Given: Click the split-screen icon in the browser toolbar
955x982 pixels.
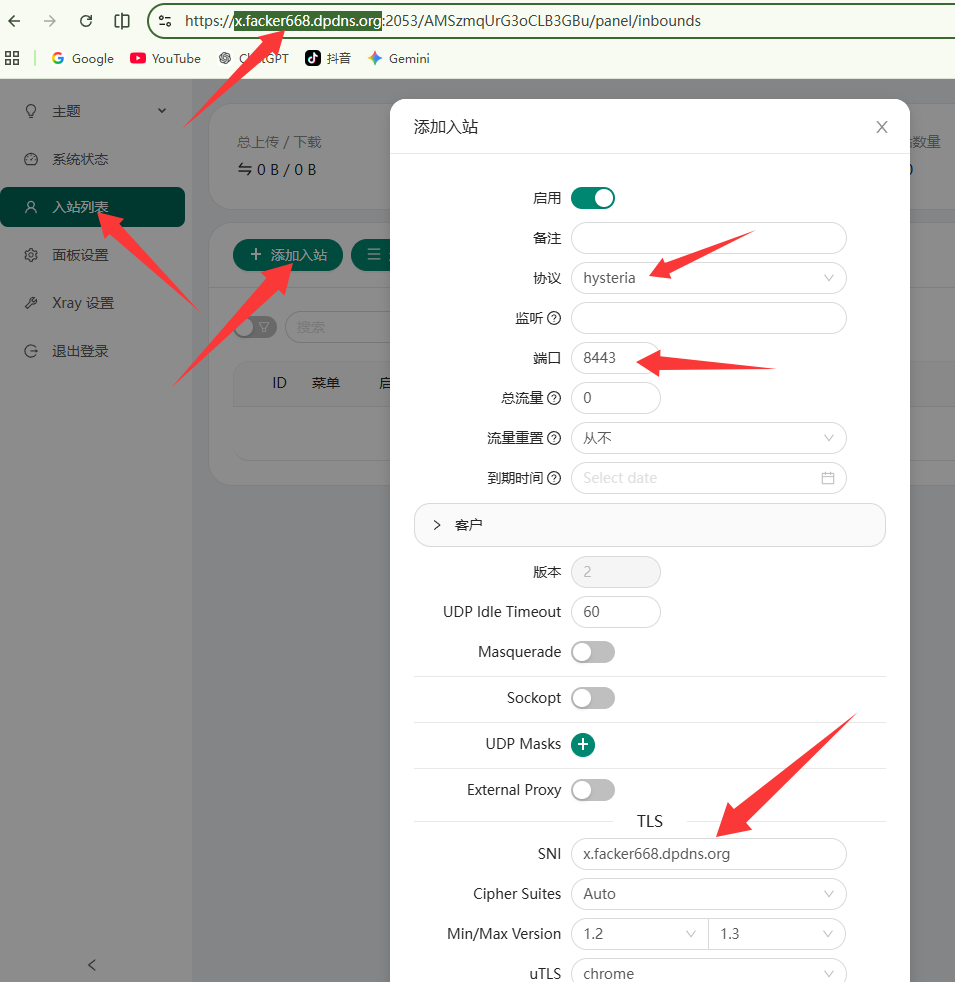Looking at the screenshot, I should coord(121,20).
